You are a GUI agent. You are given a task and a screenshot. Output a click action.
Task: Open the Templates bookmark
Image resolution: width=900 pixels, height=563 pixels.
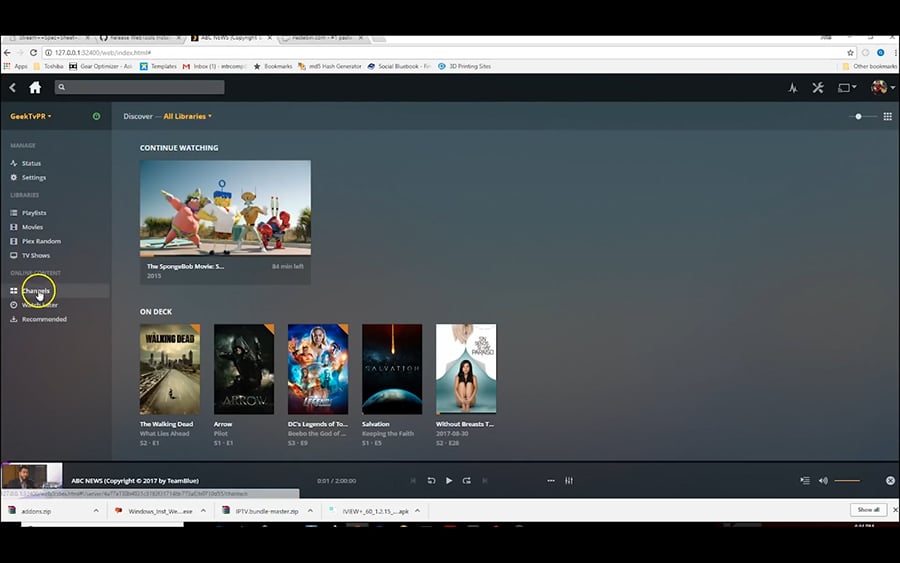(x=158, y=67)
